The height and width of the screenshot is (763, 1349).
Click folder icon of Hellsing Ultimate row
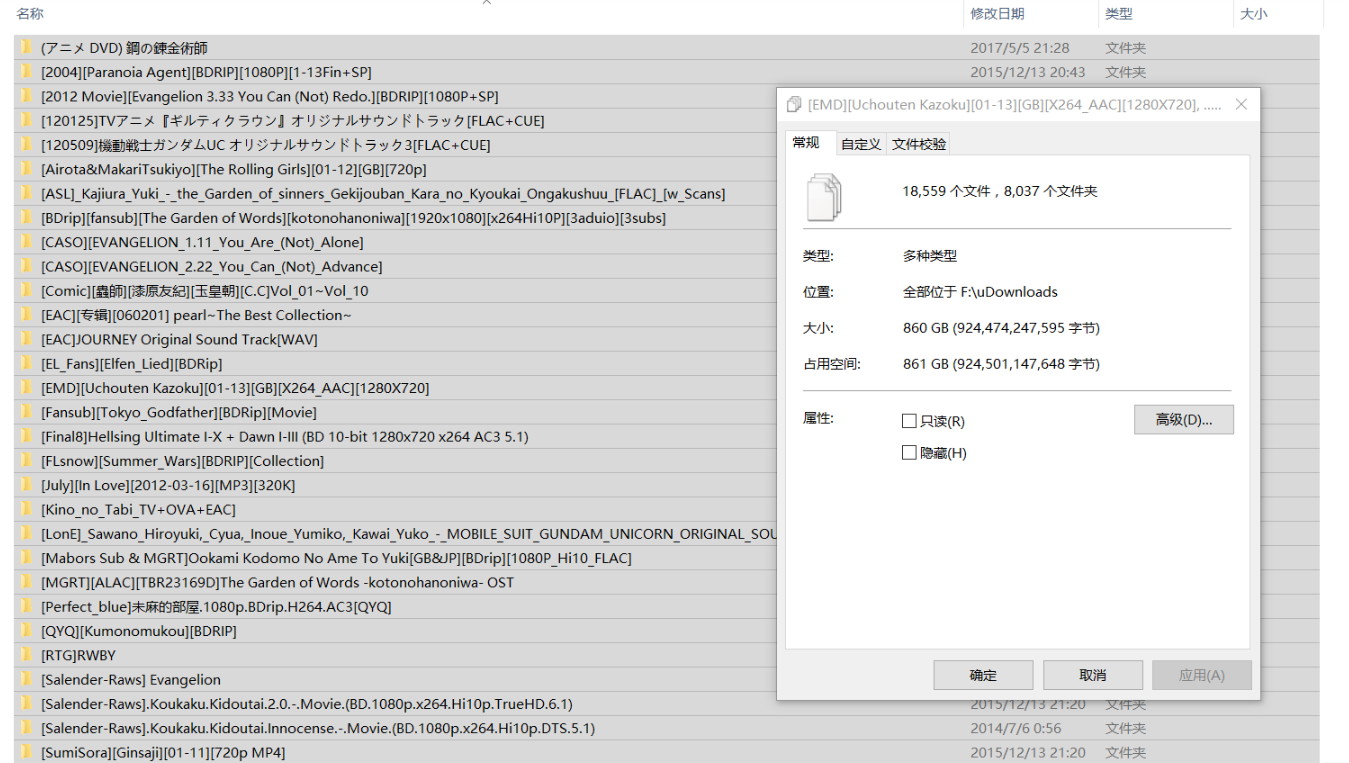coord(27,437)
